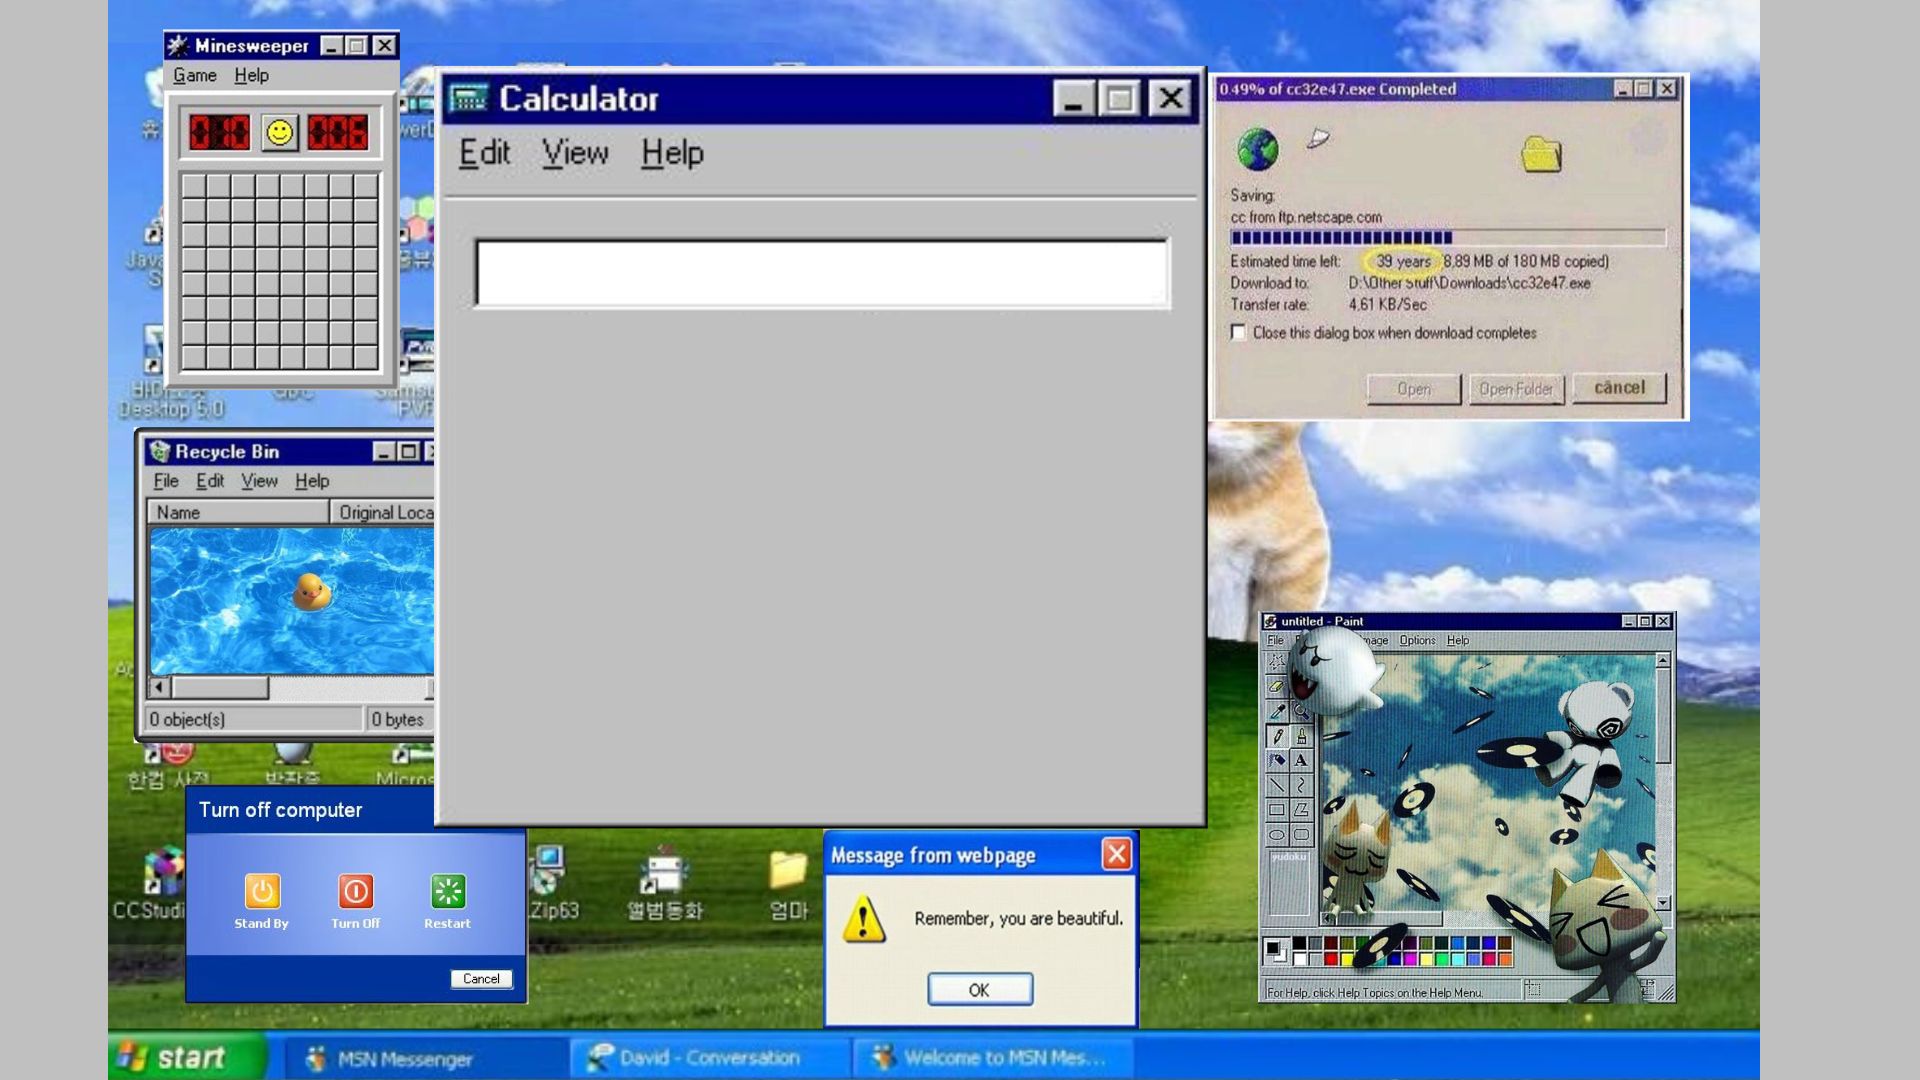The width and height of the screenshot is (1920, 1080).
Task: Select the Magnifier tool in Paint
Action: point(1302,710)
